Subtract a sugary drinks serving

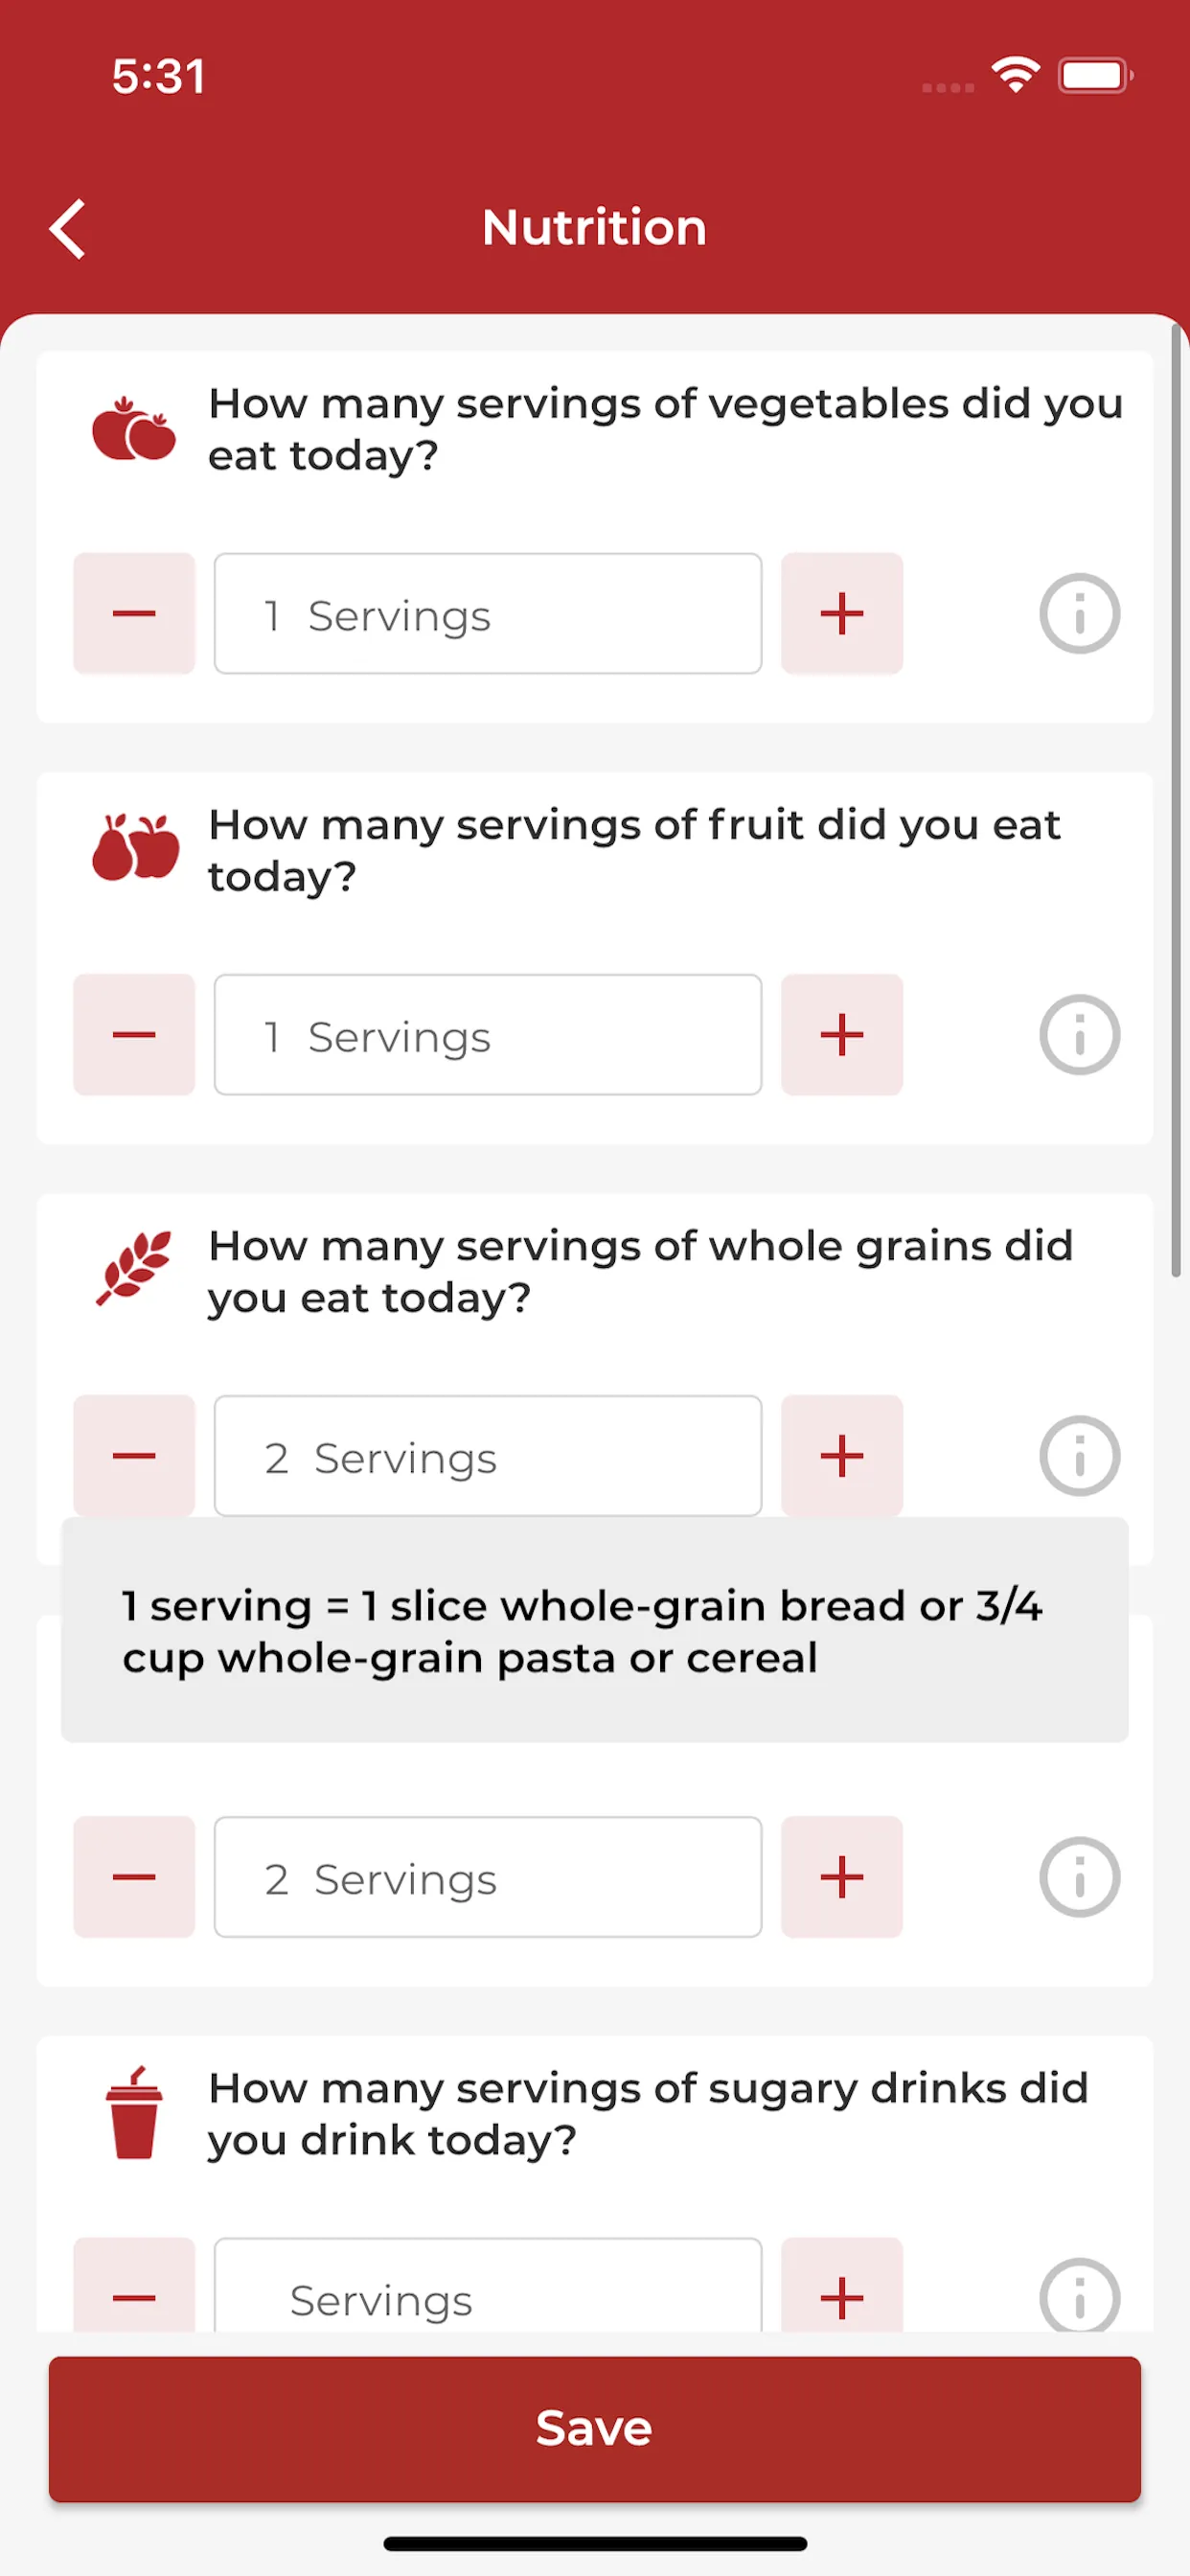[x=134, y=2294]
